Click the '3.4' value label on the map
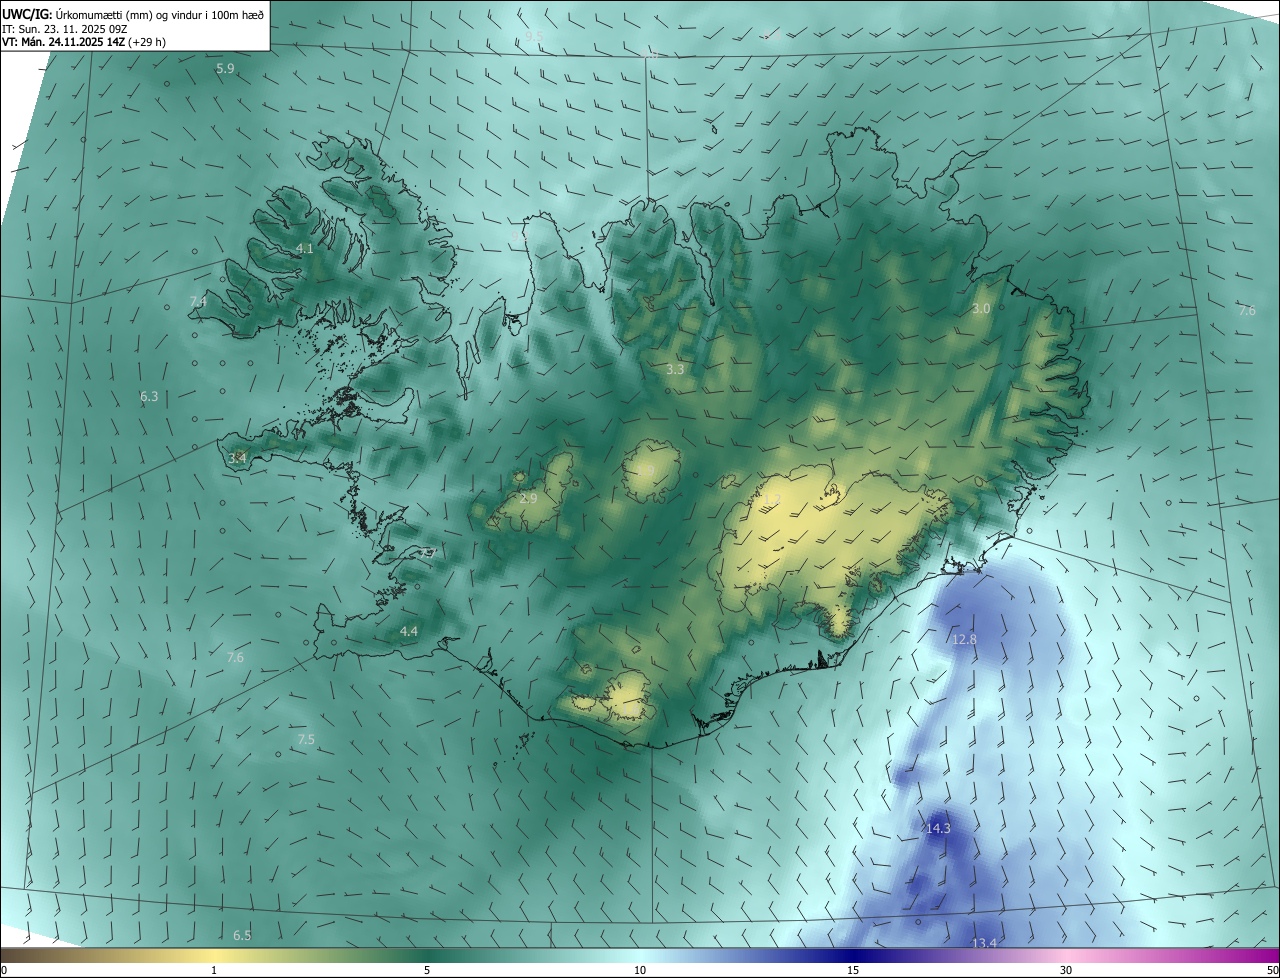The image size is (1280, 978). [x=237, y=458]
